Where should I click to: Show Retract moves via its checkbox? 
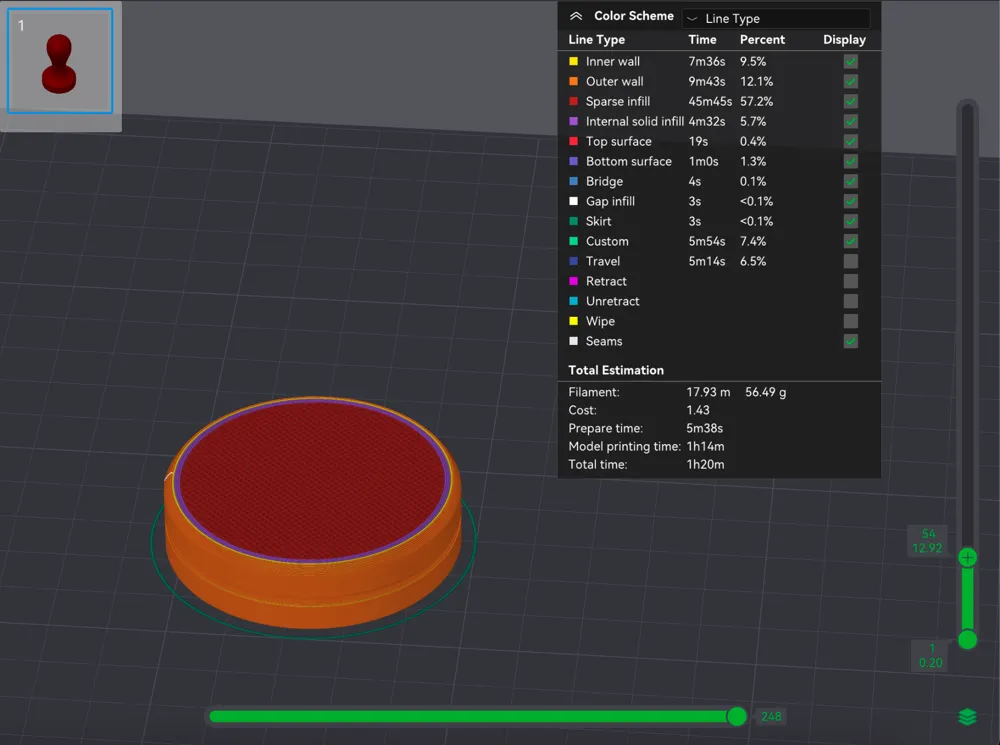[850, 281]
